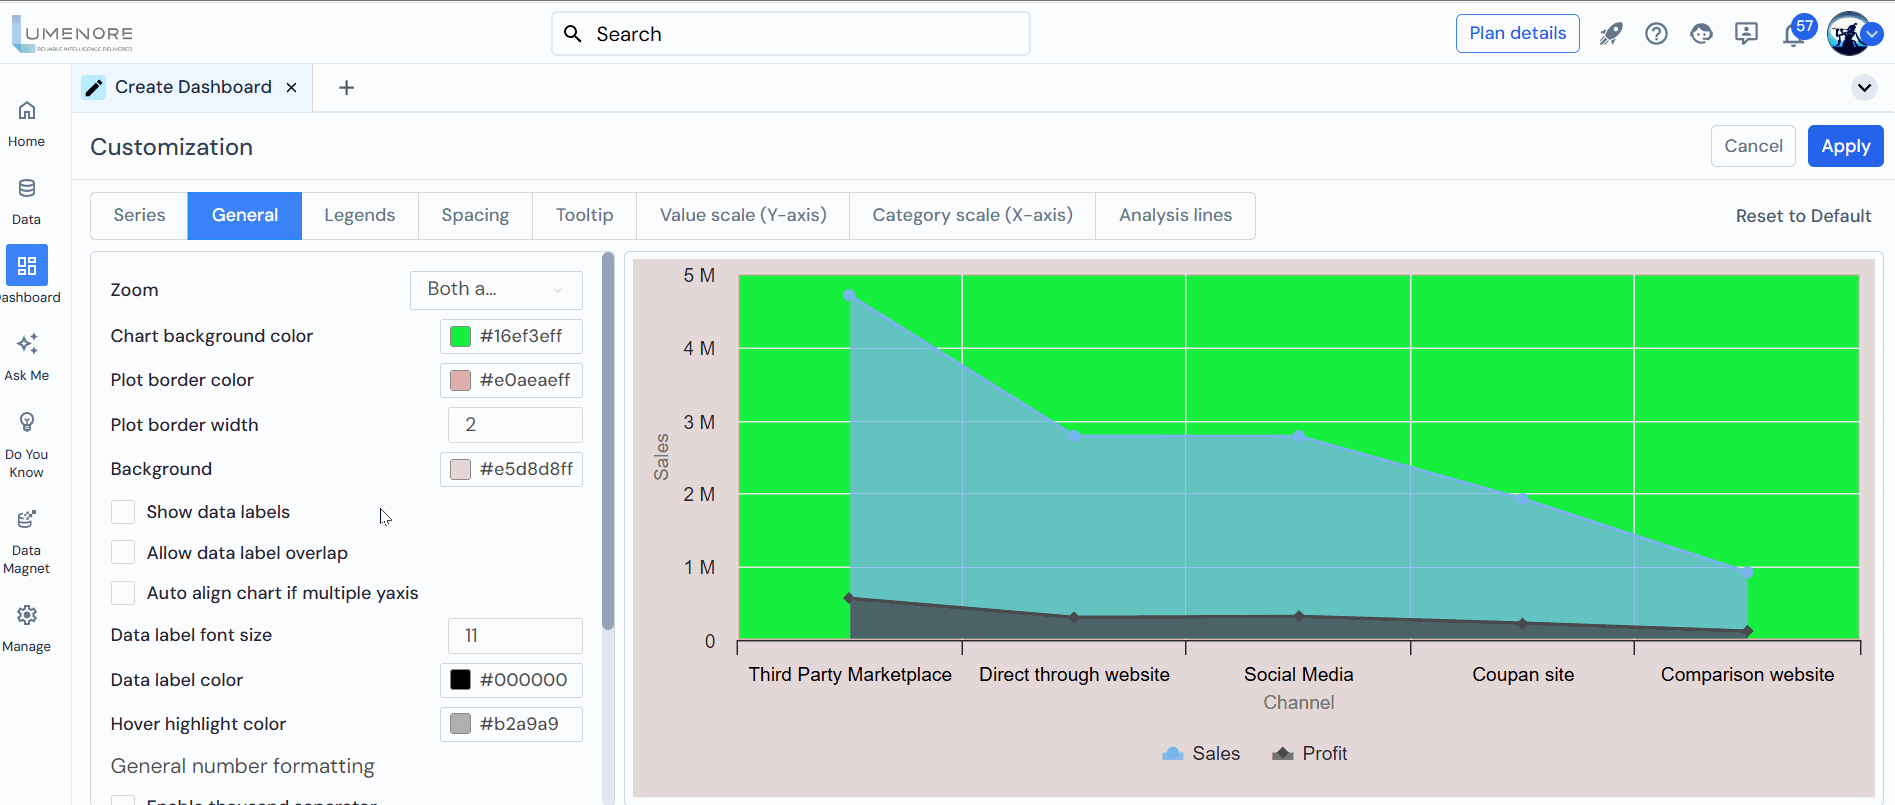Expand the Zoom dropdown
The image size is (1895, 805).
(496, 290)
